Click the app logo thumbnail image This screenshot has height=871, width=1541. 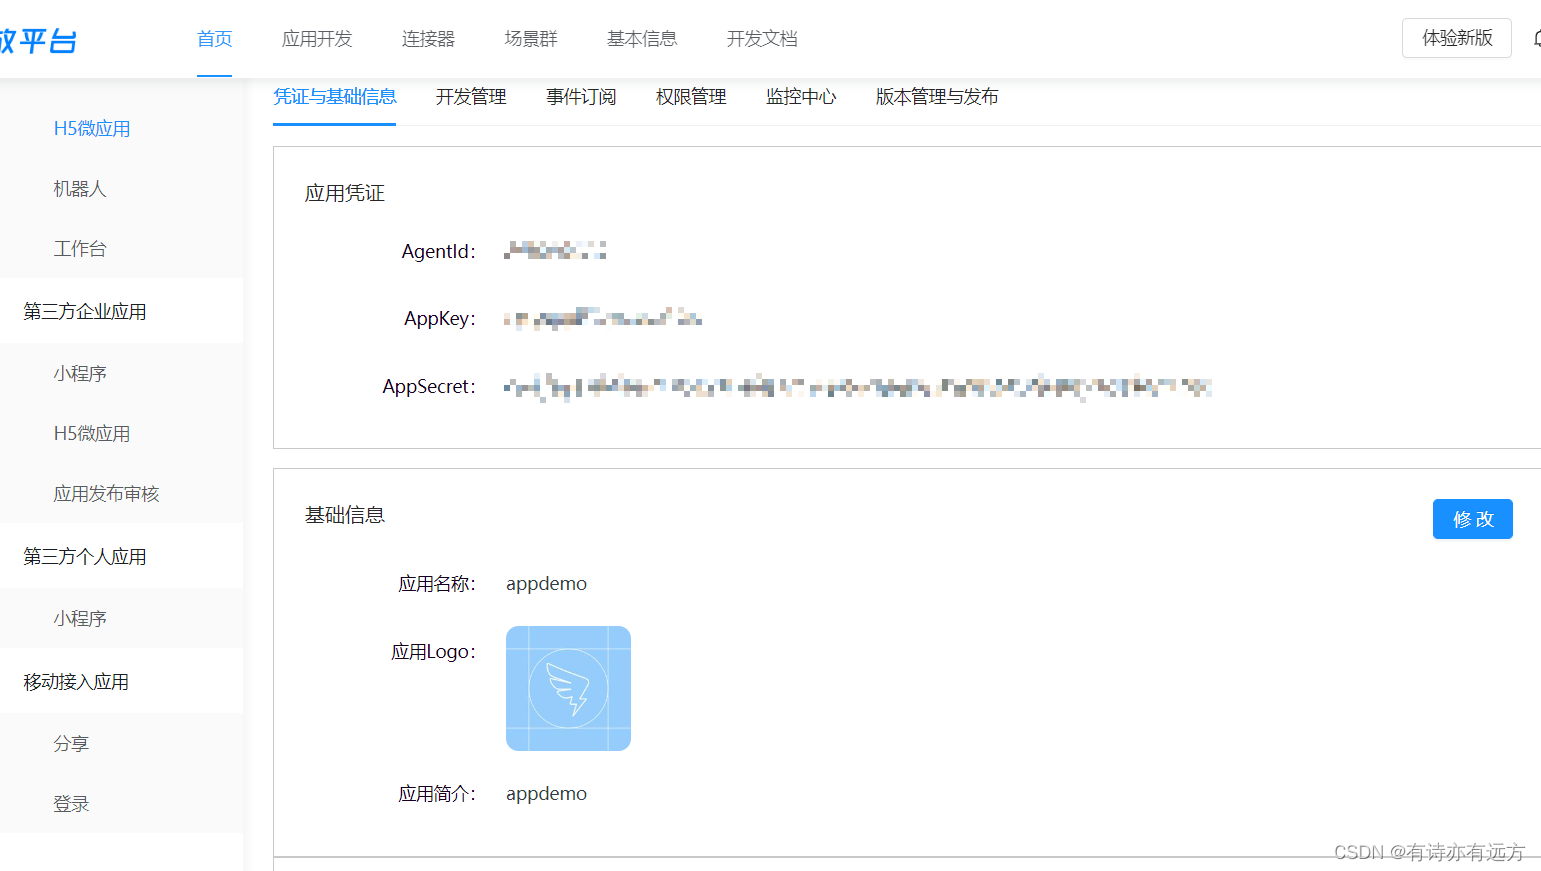click(x=568, y=689)
